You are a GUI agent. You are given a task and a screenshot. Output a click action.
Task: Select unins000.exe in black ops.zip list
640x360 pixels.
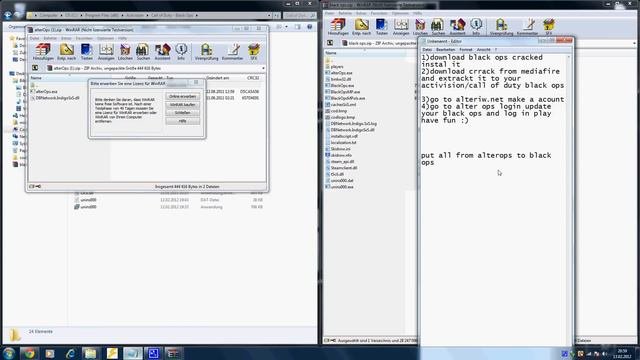pyautogui.click(x=340, y=187)
